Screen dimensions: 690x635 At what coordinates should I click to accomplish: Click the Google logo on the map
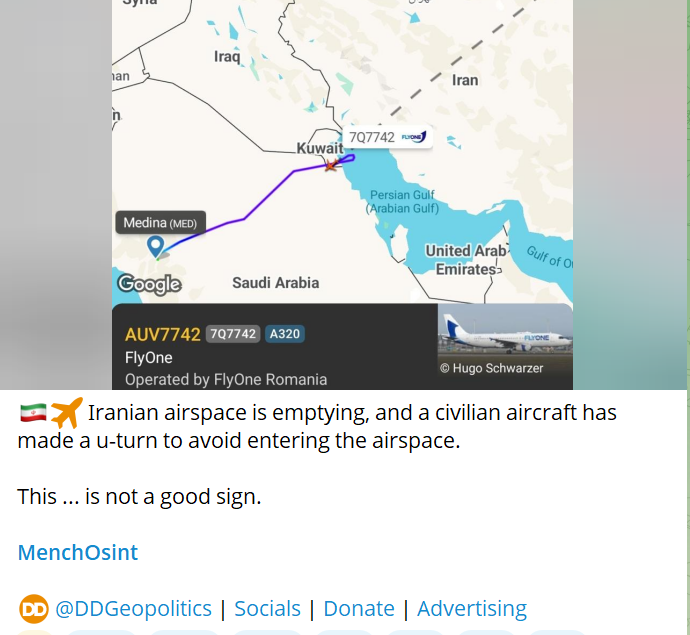point(149,284)
